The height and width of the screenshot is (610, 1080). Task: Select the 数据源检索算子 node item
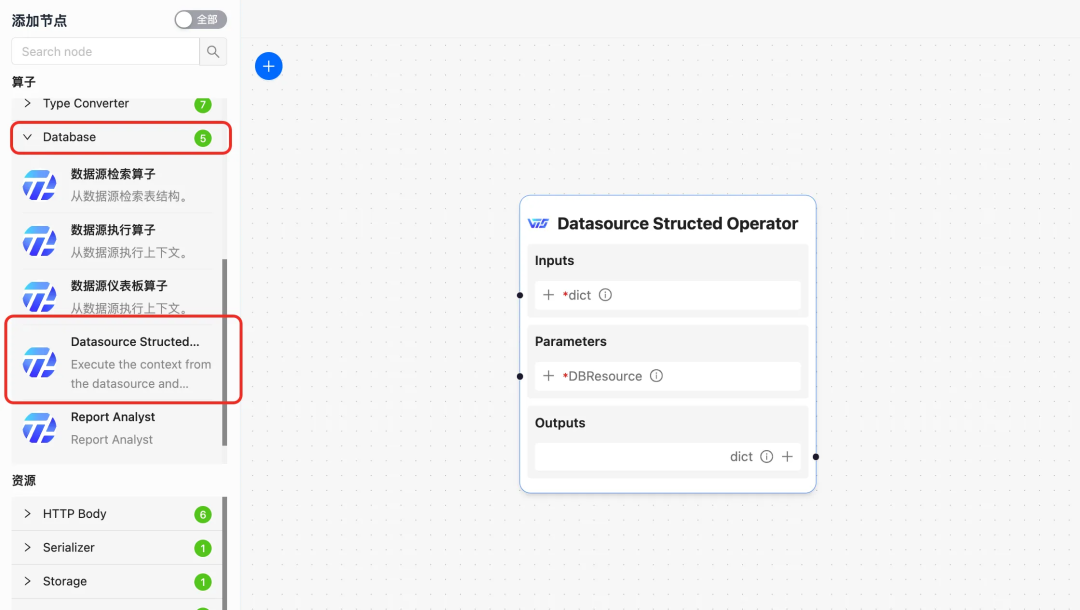pos(117,185)
